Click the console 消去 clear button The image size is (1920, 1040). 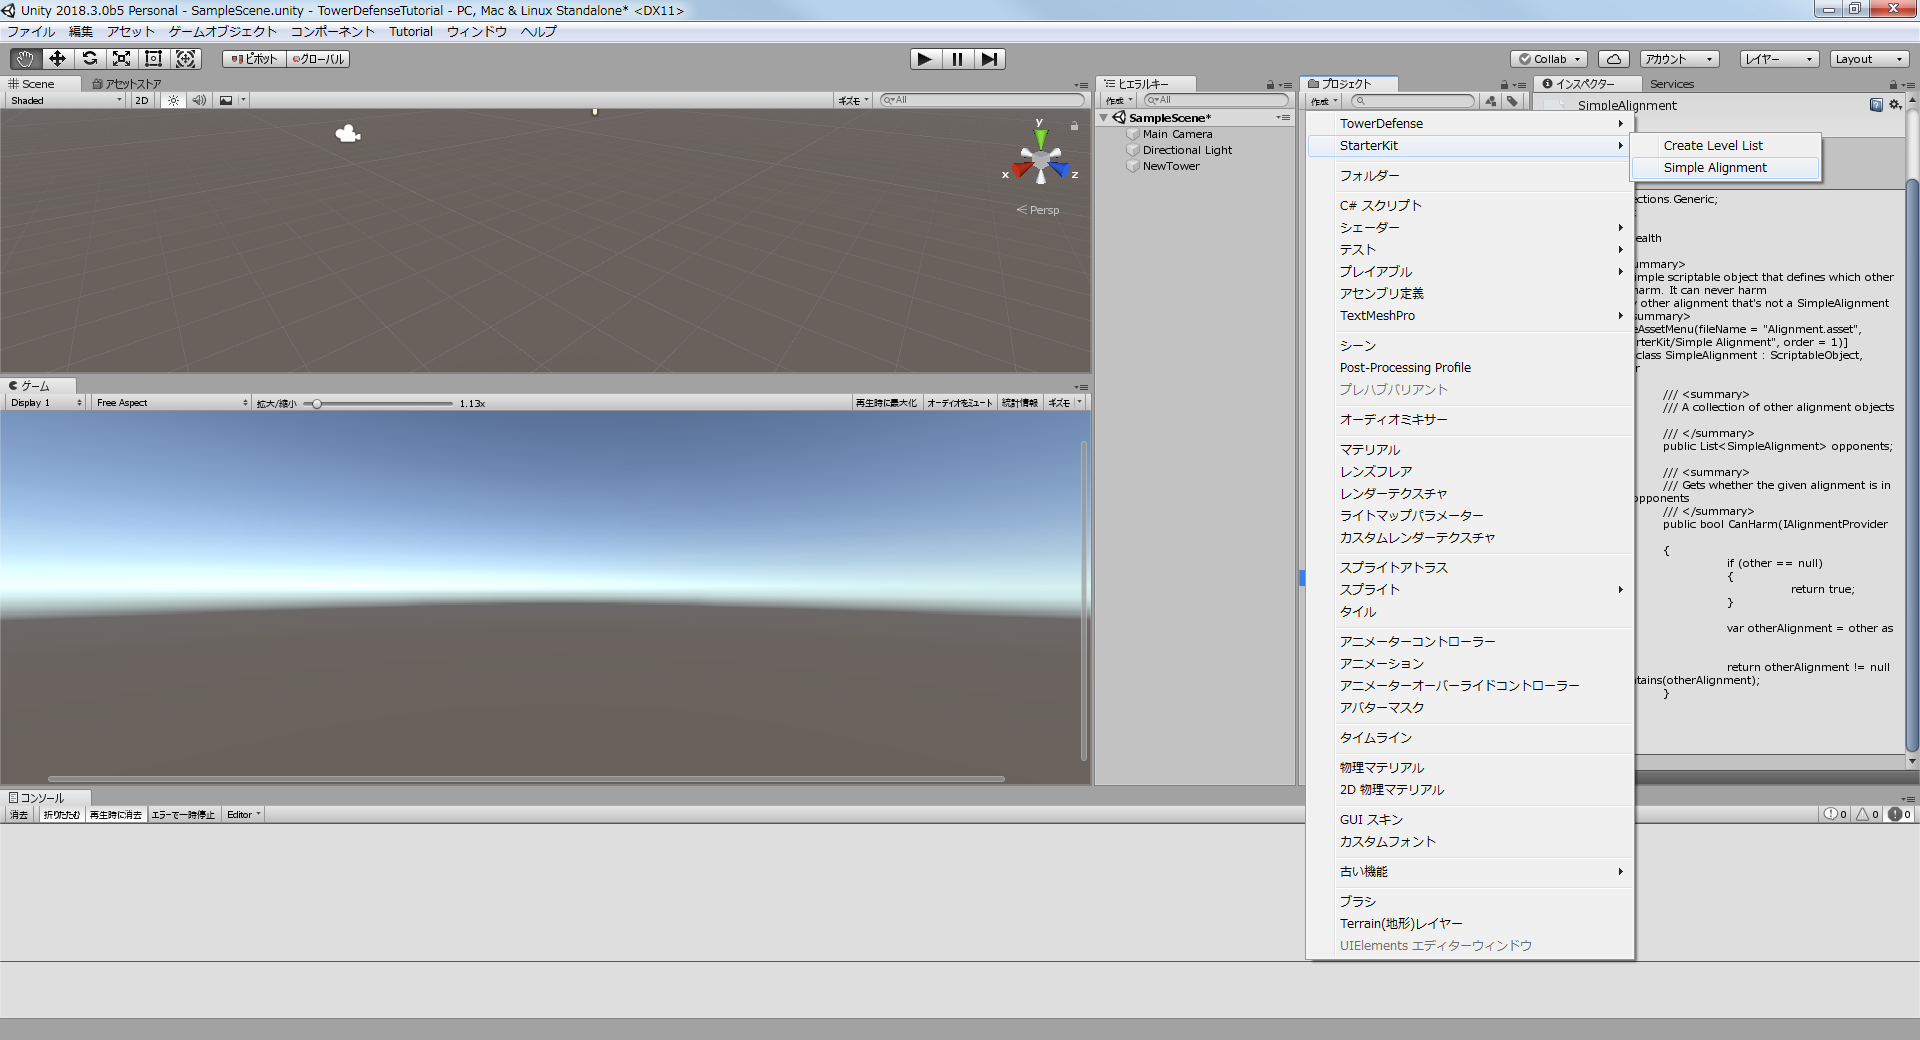point(19,815)
